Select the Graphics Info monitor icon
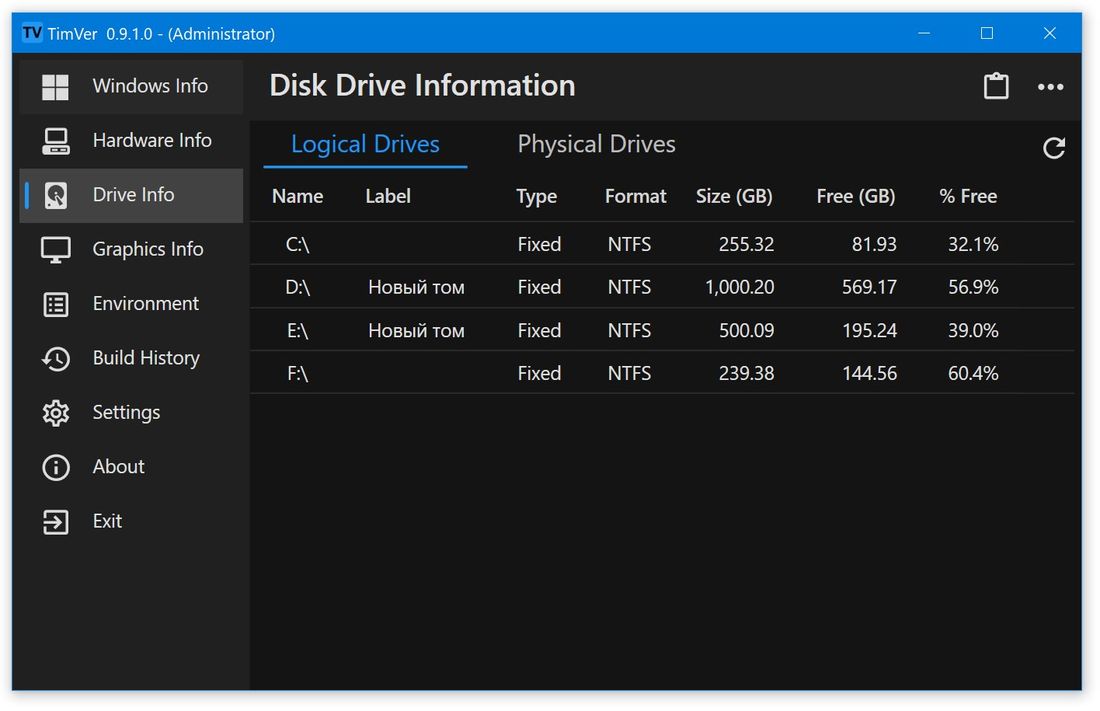Image resolution: width=1100 pixels, height=711 pixels. click(56, 250)
